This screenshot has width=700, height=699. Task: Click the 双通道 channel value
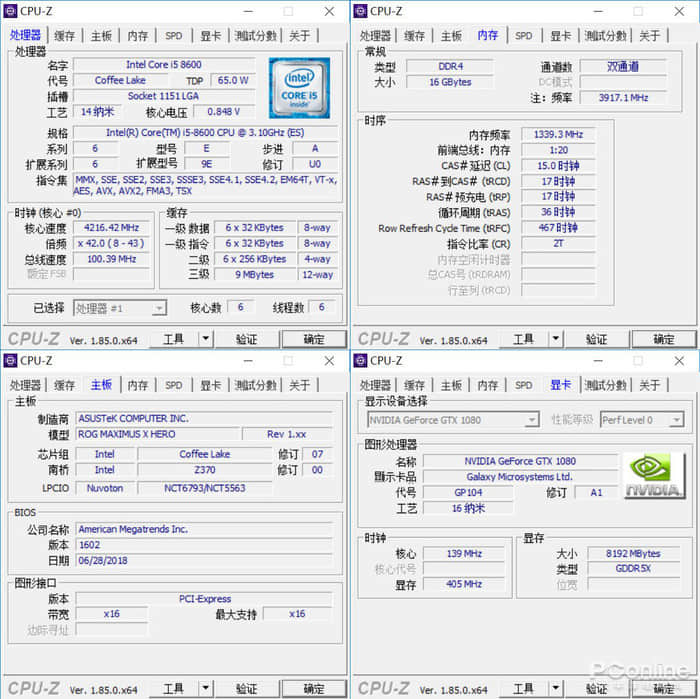coord(623,67)
